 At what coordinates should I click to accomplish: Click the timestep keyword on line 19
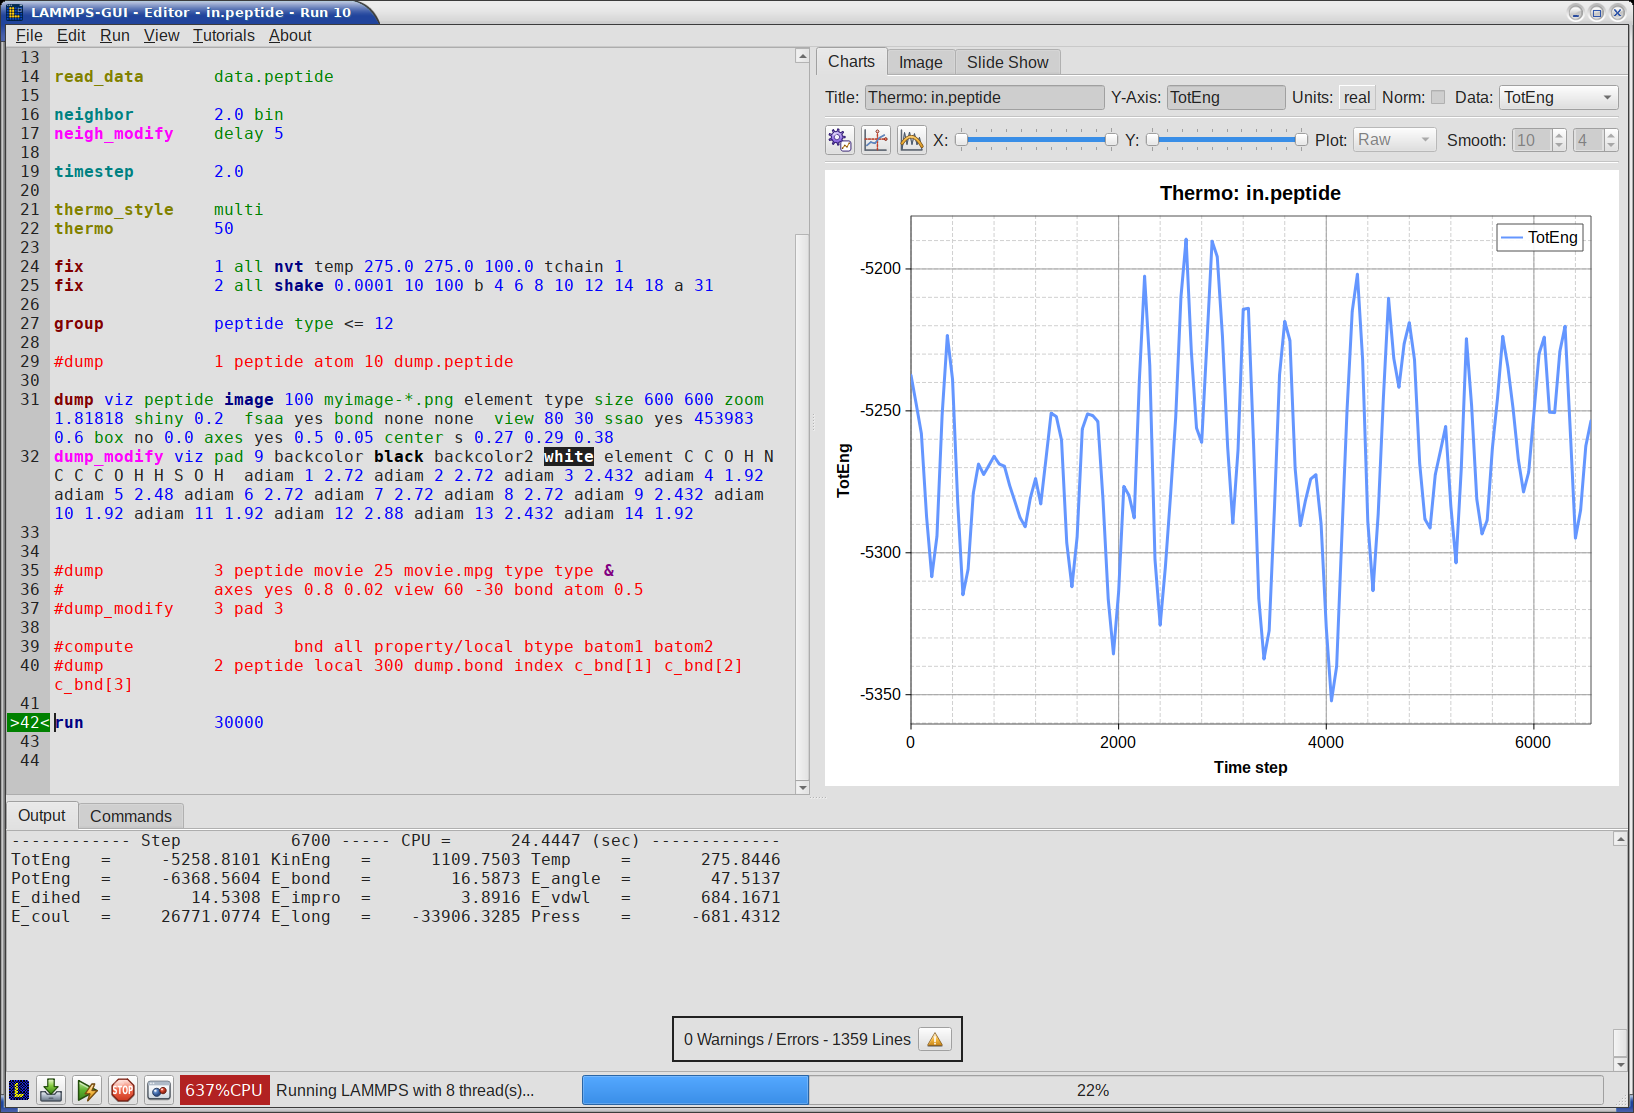[x=94, y=171]
